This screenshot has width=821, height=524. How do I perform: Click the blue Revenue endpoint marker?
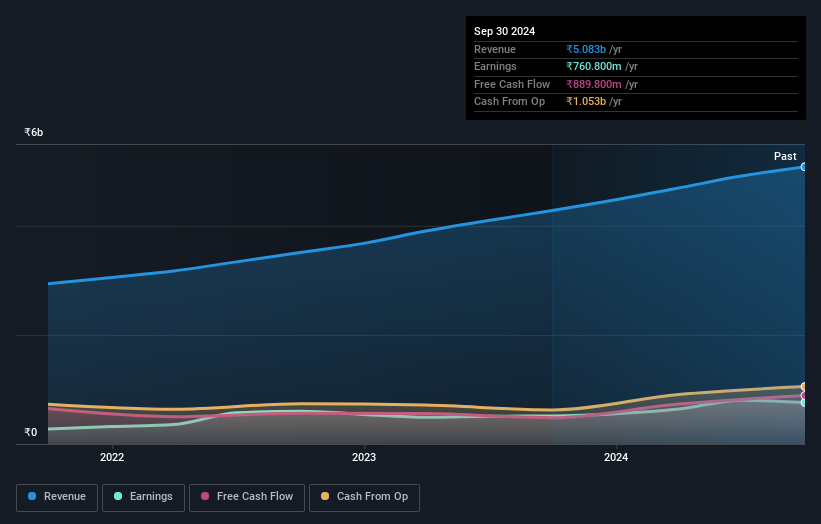coord(804,167)
